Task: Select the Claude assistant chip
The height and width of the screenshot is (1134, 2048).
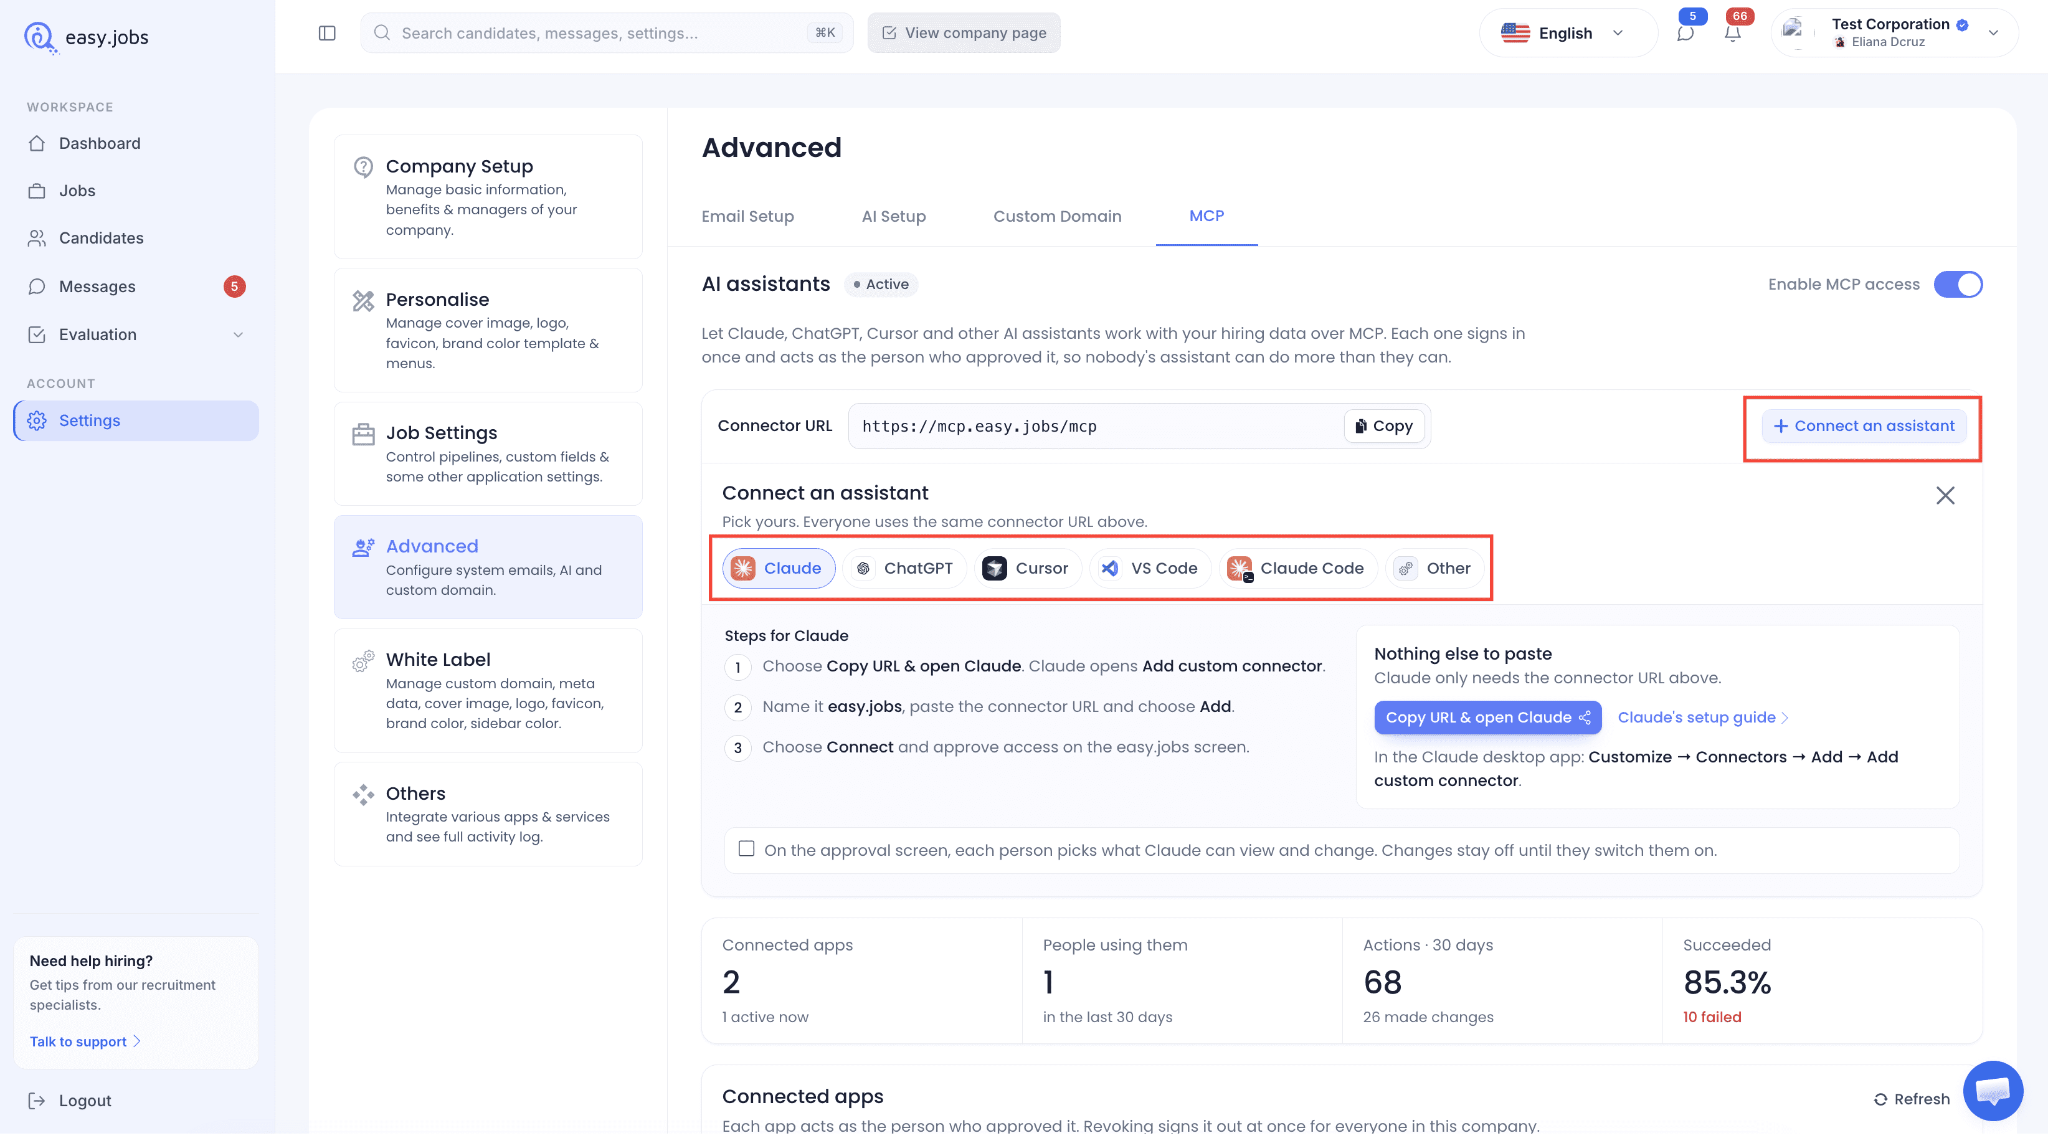Action: [x=779, y=568]
